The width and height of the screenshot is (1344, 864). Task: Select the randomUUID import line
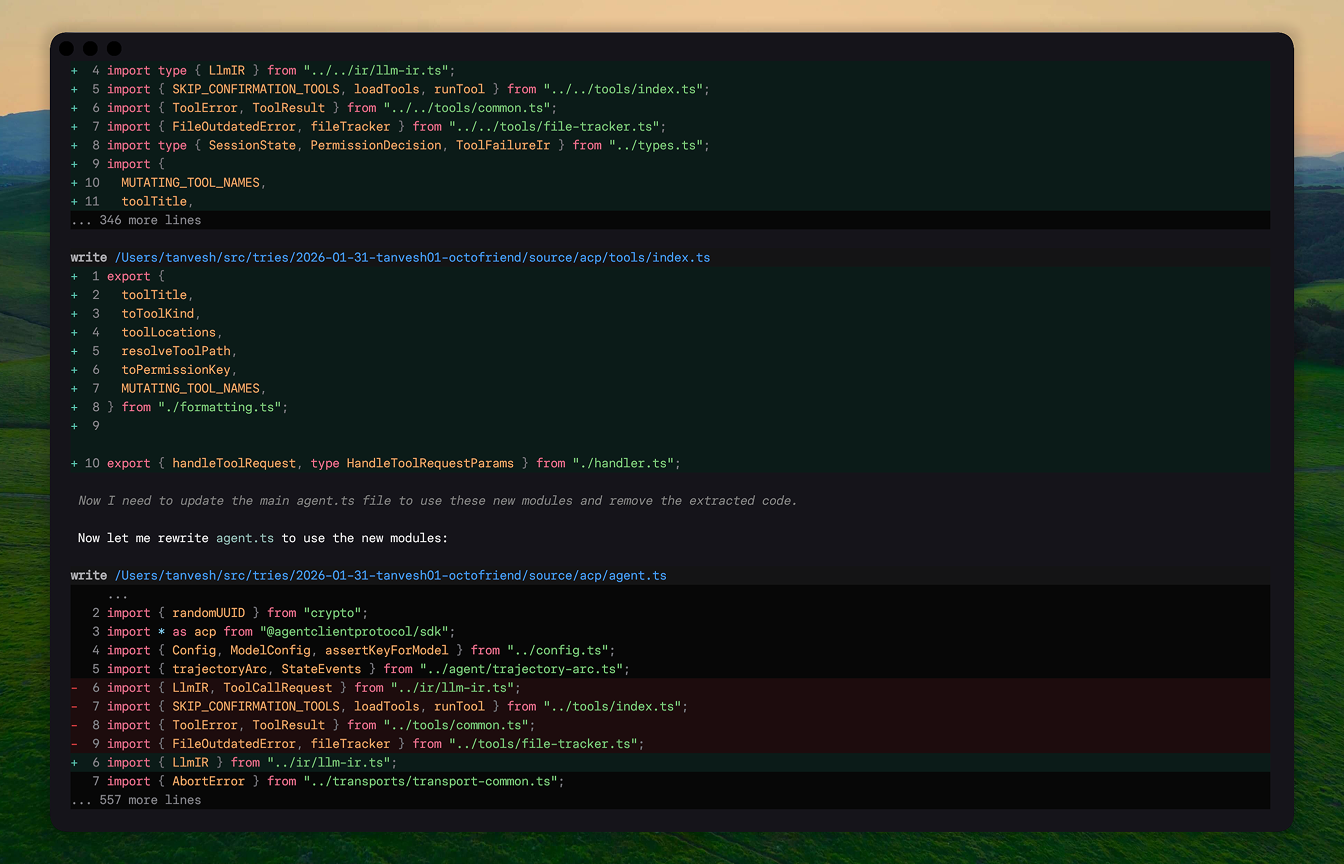point(670,613)
